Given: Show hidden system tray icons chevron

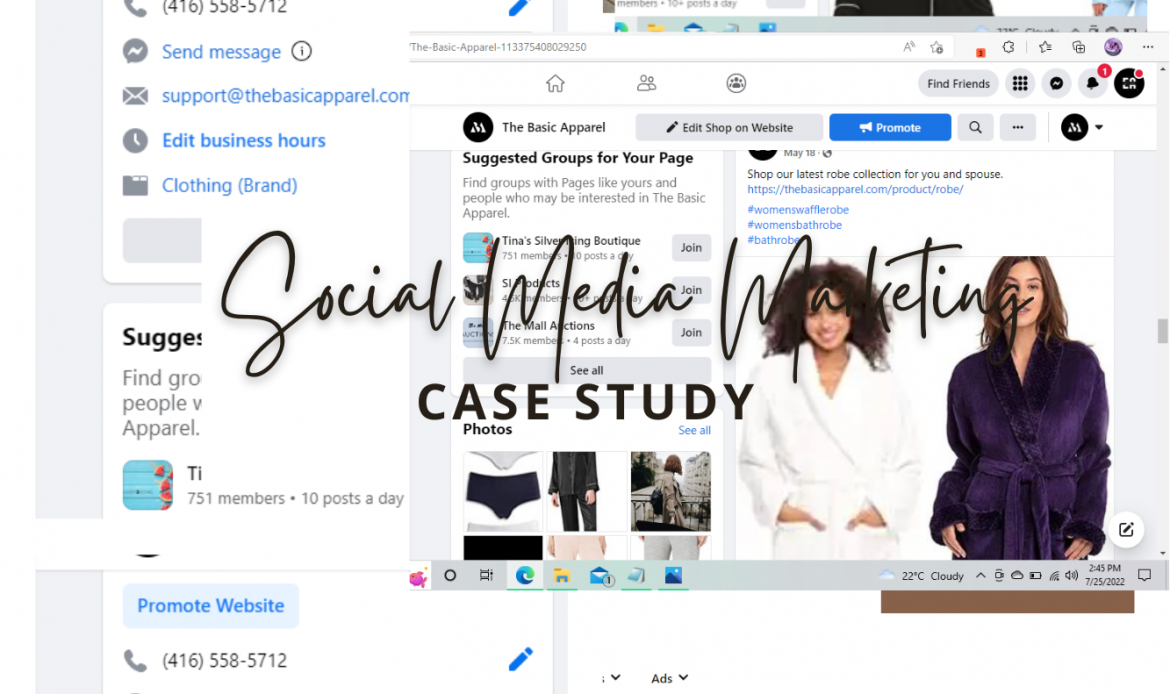Looking at the screenshot, I should pos(980,575).
